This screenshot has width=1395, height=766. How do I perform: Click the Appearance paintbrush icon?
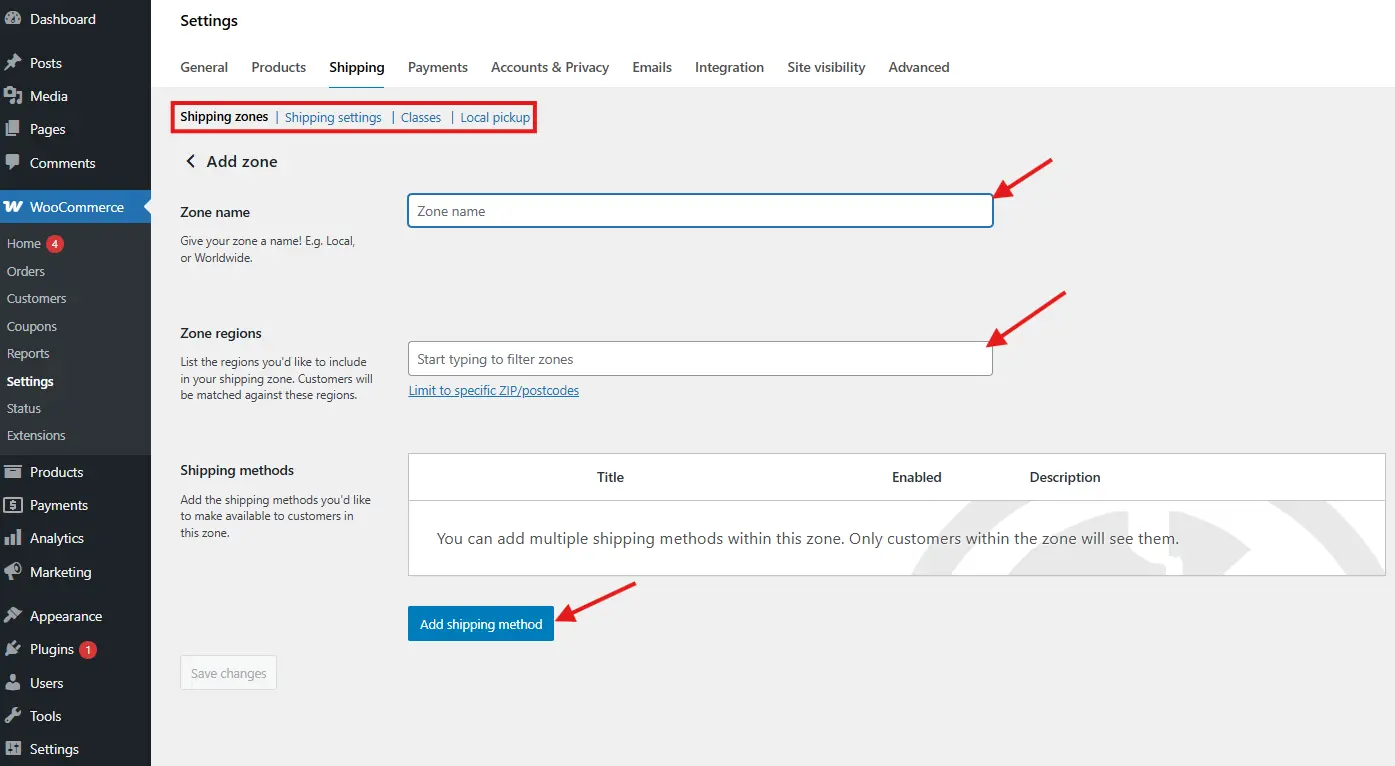pos(13,616)
